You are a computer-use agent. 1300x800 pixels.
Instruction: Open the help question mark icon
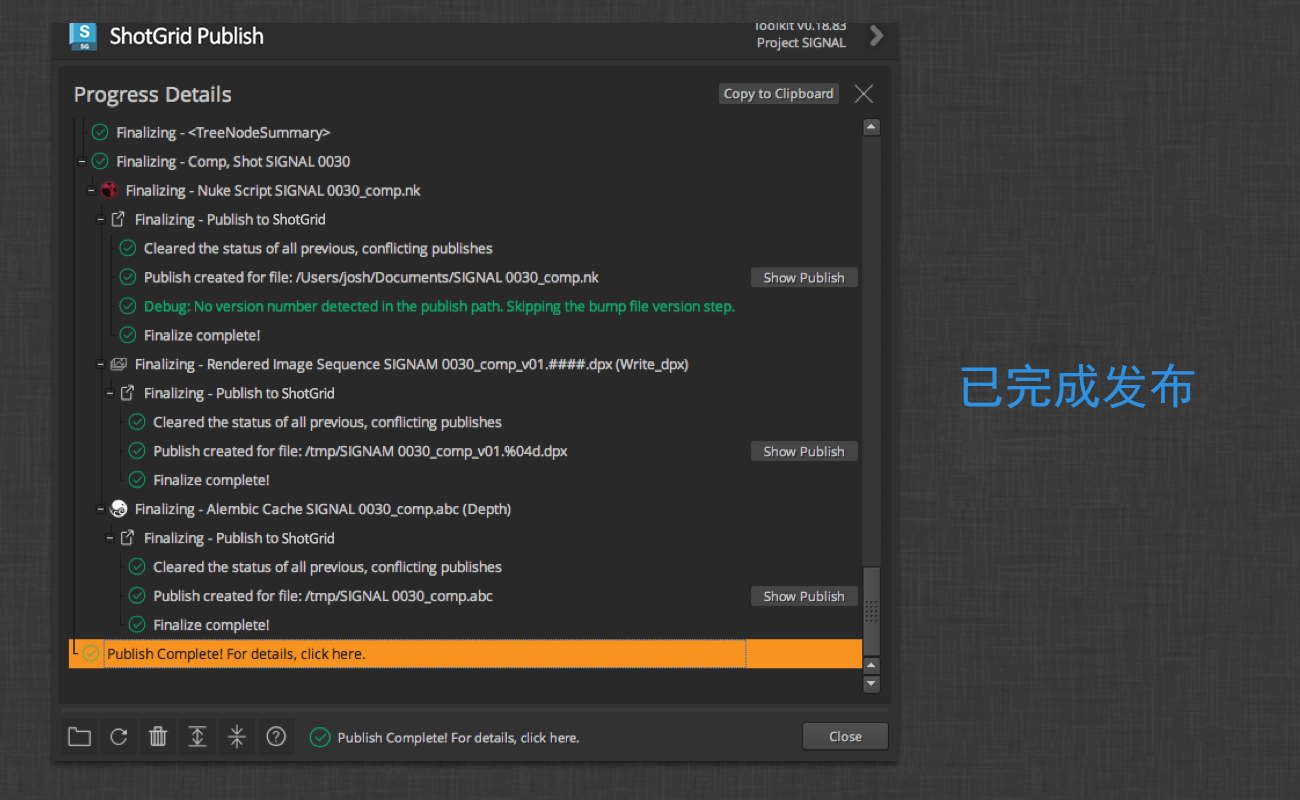(x=276, y=737)
